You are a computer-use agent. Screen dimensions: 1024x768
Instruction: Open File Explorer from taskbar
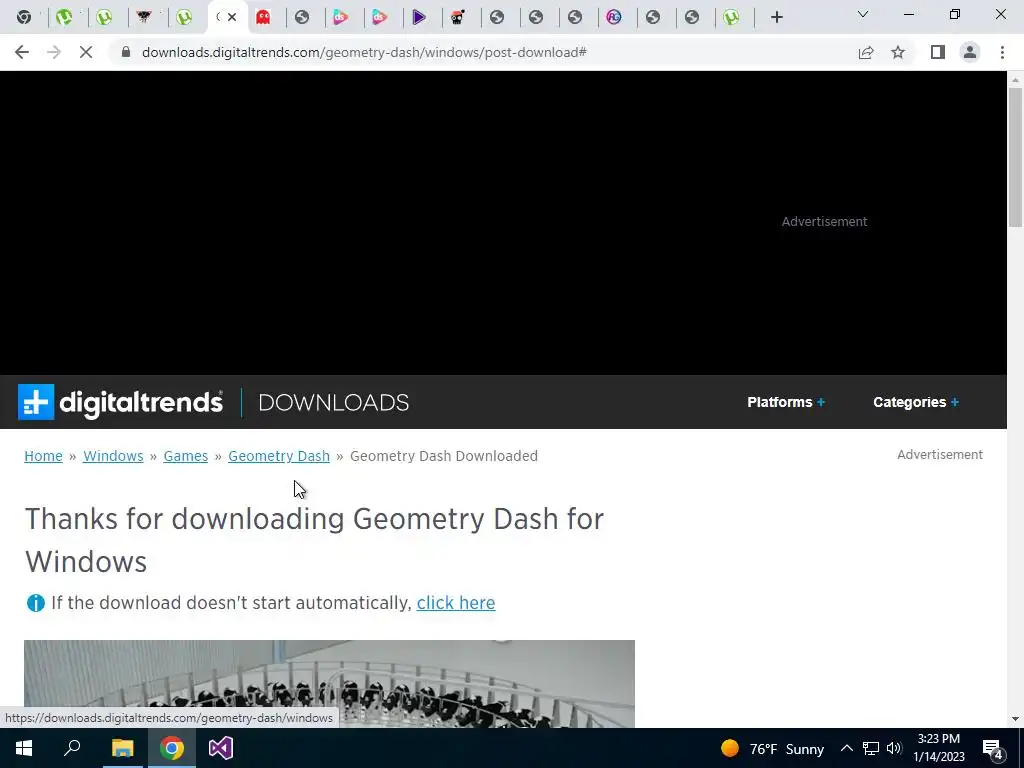pos(122,748)
